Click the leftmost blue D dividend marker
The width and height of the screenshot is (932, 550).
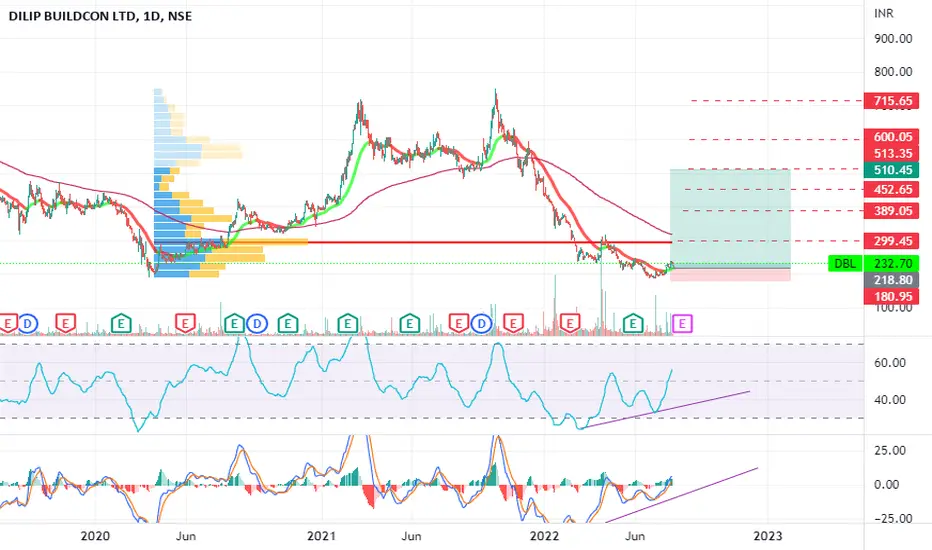pos(28,324)
